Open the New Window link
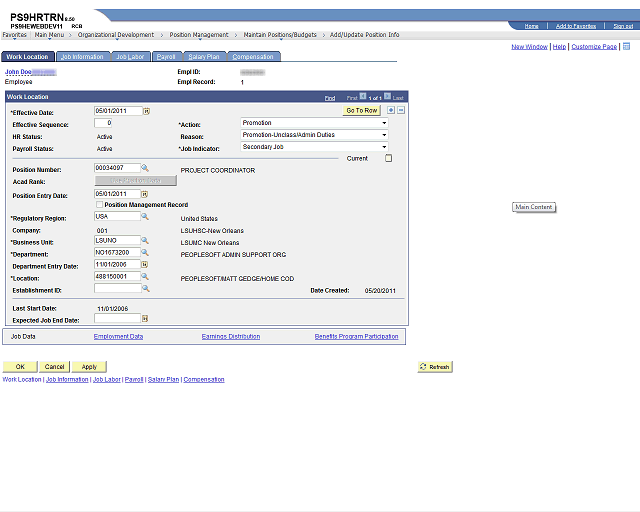This screenshot has height=512, width=640. [x=529, y=47]
